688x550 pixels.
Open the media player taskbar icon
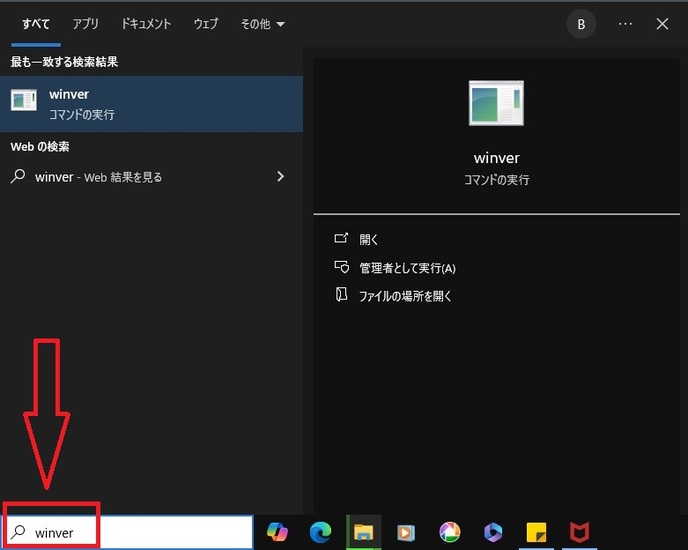[406, 532]
